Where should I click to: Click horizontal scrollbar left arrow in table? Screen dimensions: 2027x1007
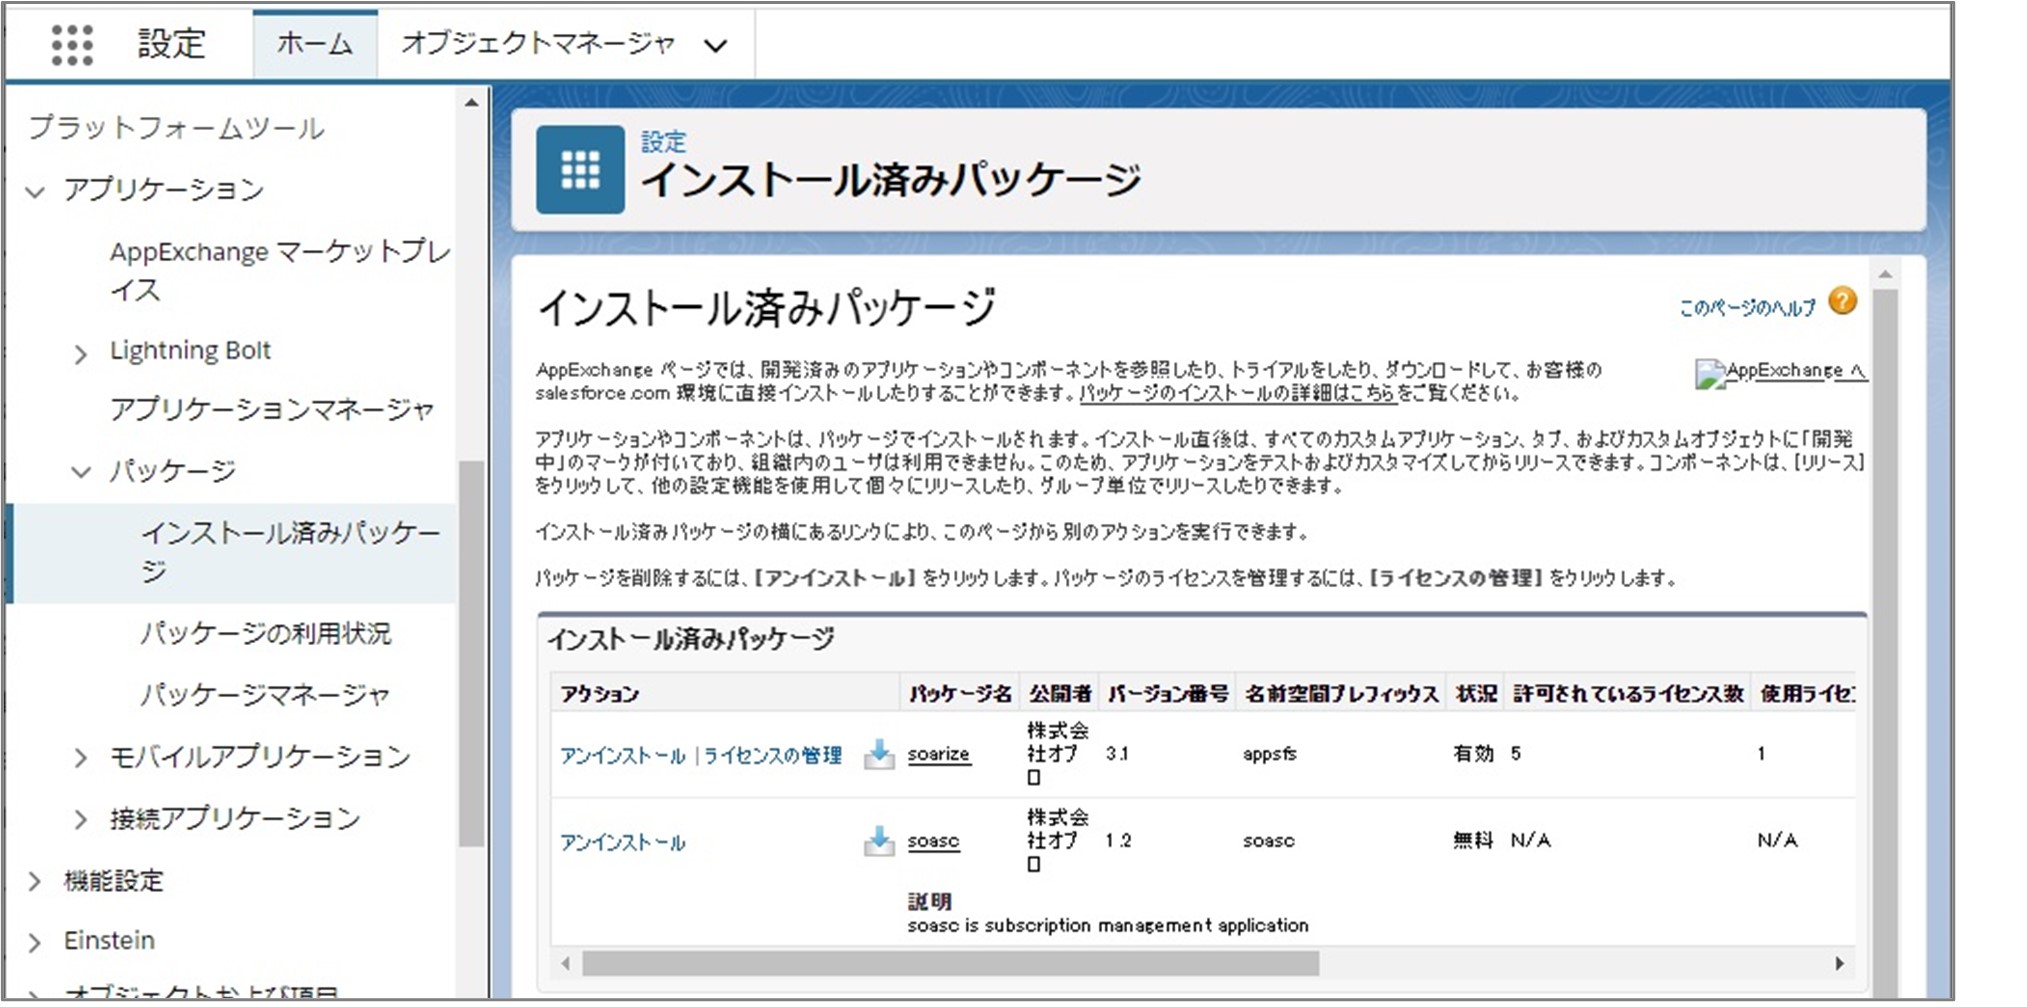(566, 963)
